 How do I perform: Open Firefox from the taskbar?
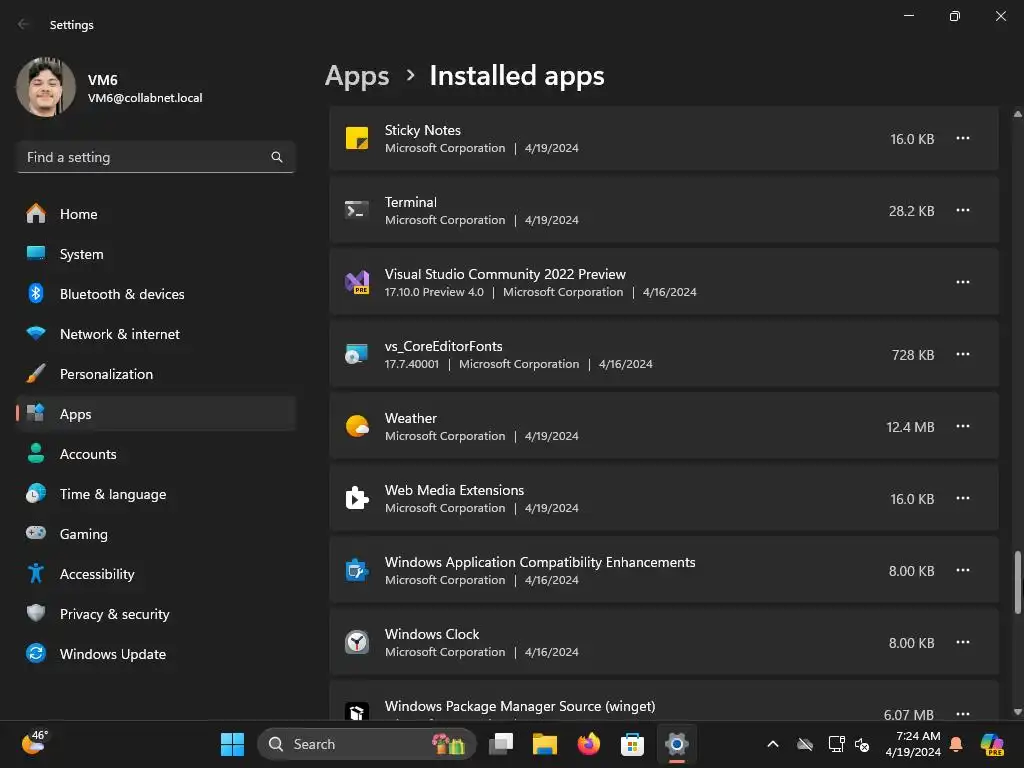coord(588,744)
